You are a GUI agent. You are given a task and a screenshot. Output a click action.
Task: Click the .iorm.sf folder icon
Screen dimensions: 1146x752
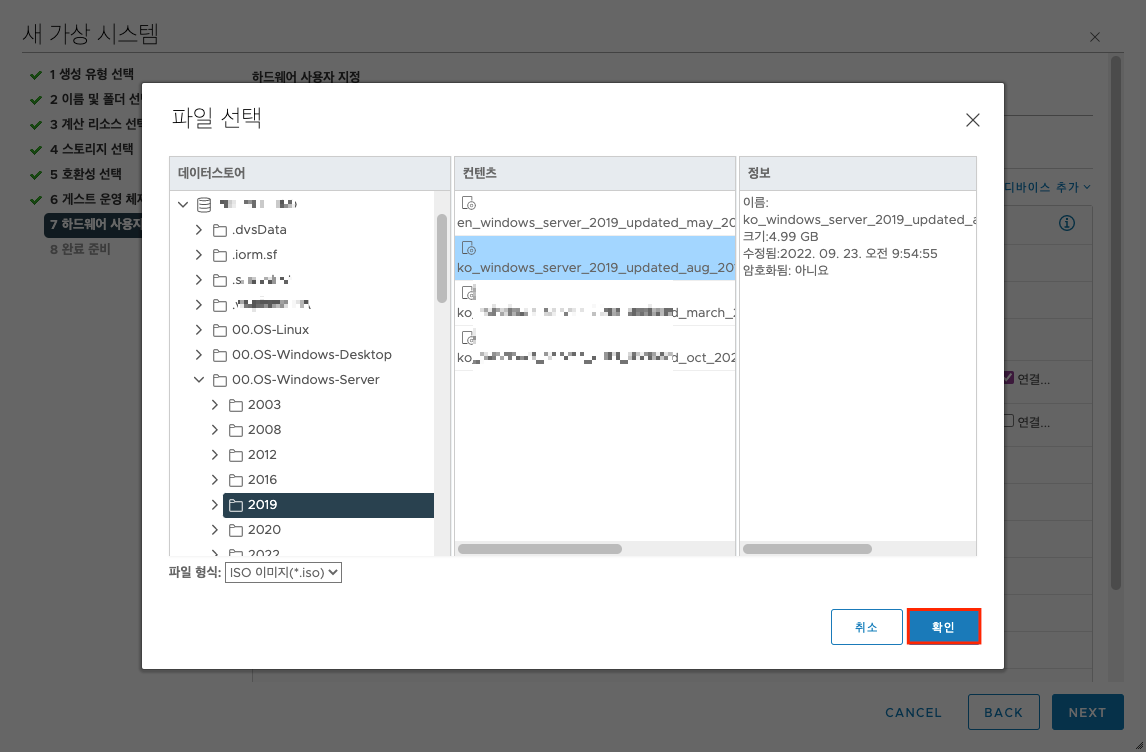(x=220, y=255)
